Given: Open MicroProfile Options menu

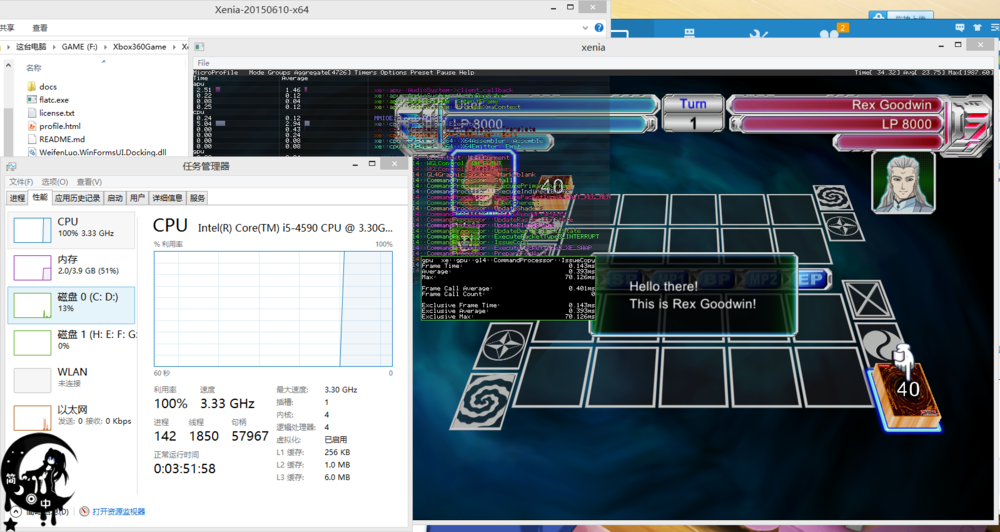Looking at the screenshot, I should [x=393, y=73].
